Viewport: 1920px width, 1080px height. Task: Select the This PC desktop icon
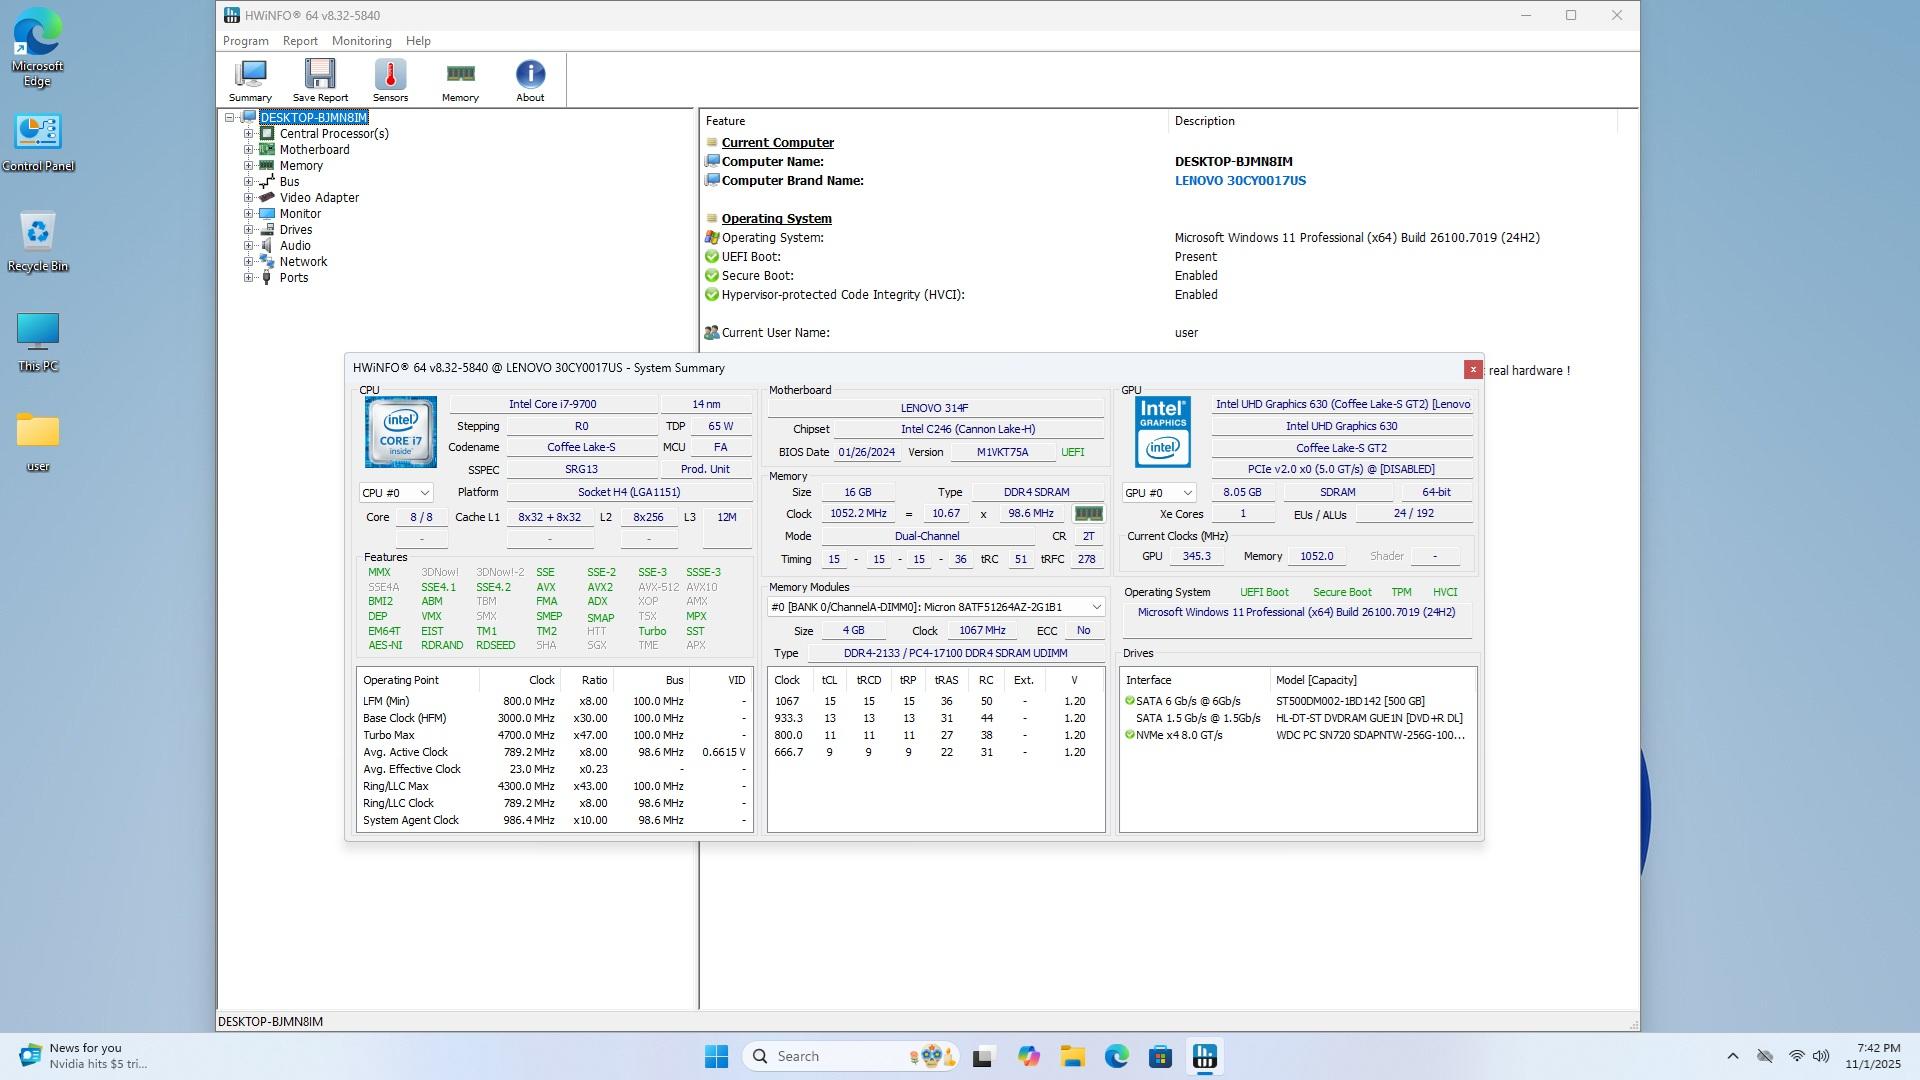pyautogui.click(x=38, y=341)
